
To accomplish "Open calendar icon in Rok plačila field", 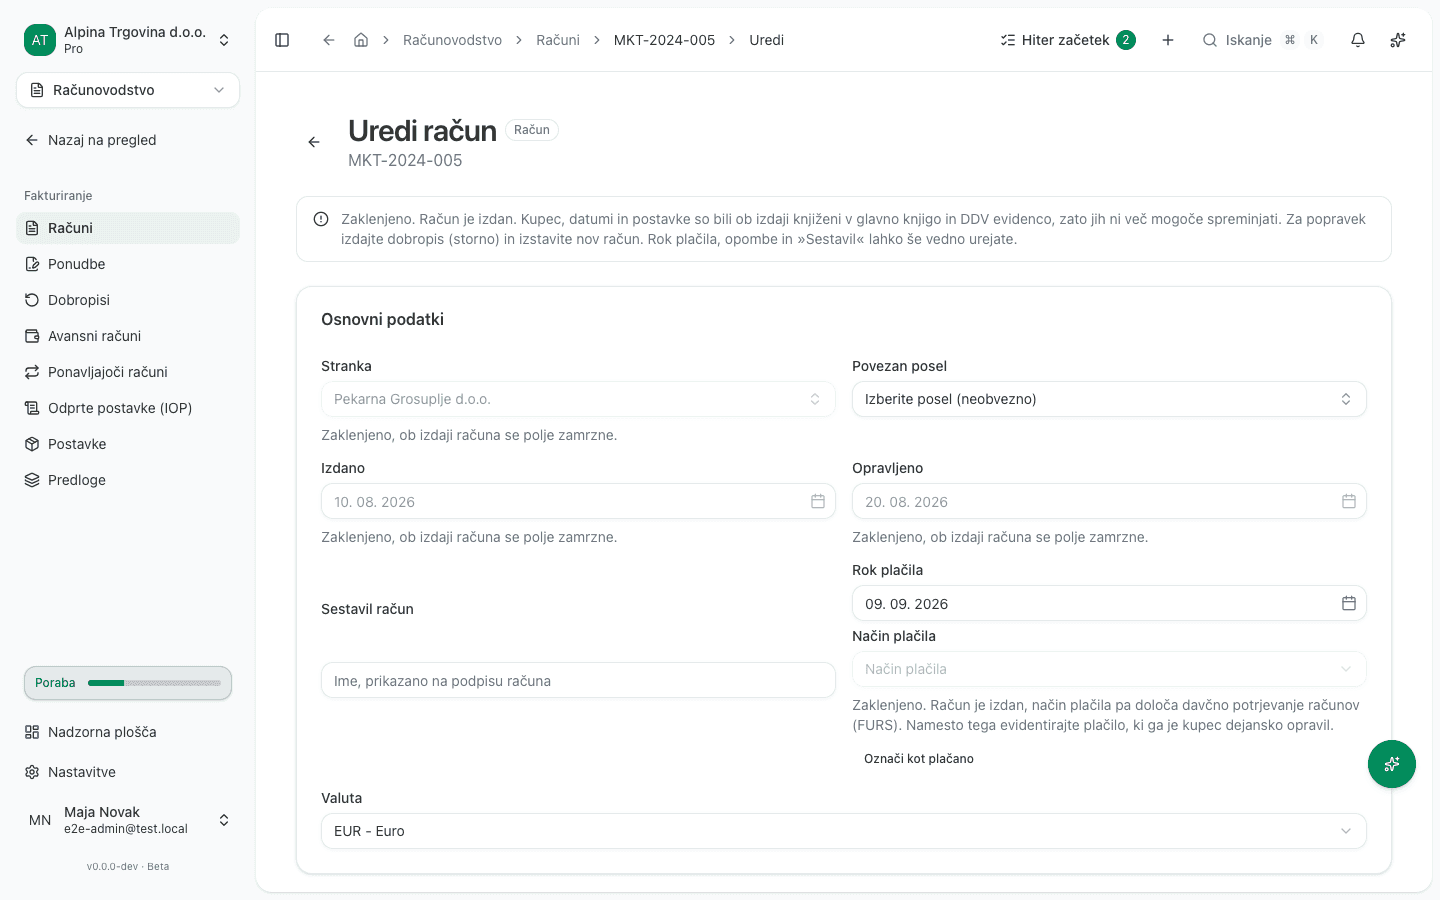I will 1349,603.
